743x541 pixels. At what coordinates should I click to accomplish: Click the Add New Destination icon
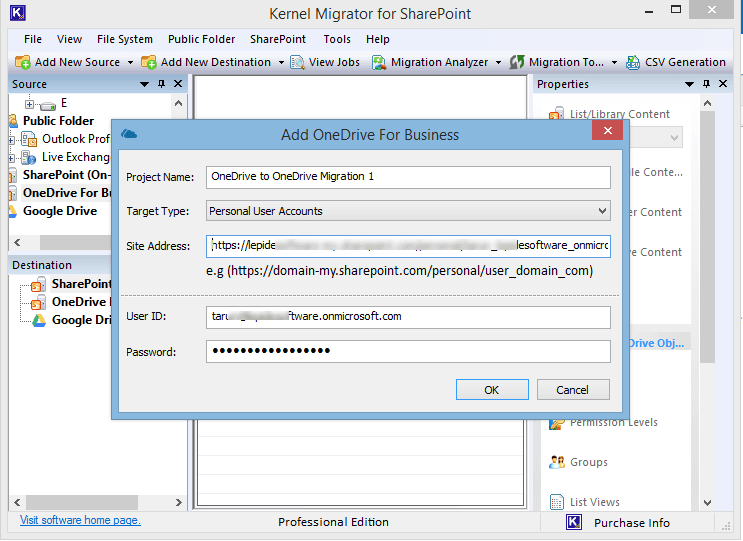148,62
